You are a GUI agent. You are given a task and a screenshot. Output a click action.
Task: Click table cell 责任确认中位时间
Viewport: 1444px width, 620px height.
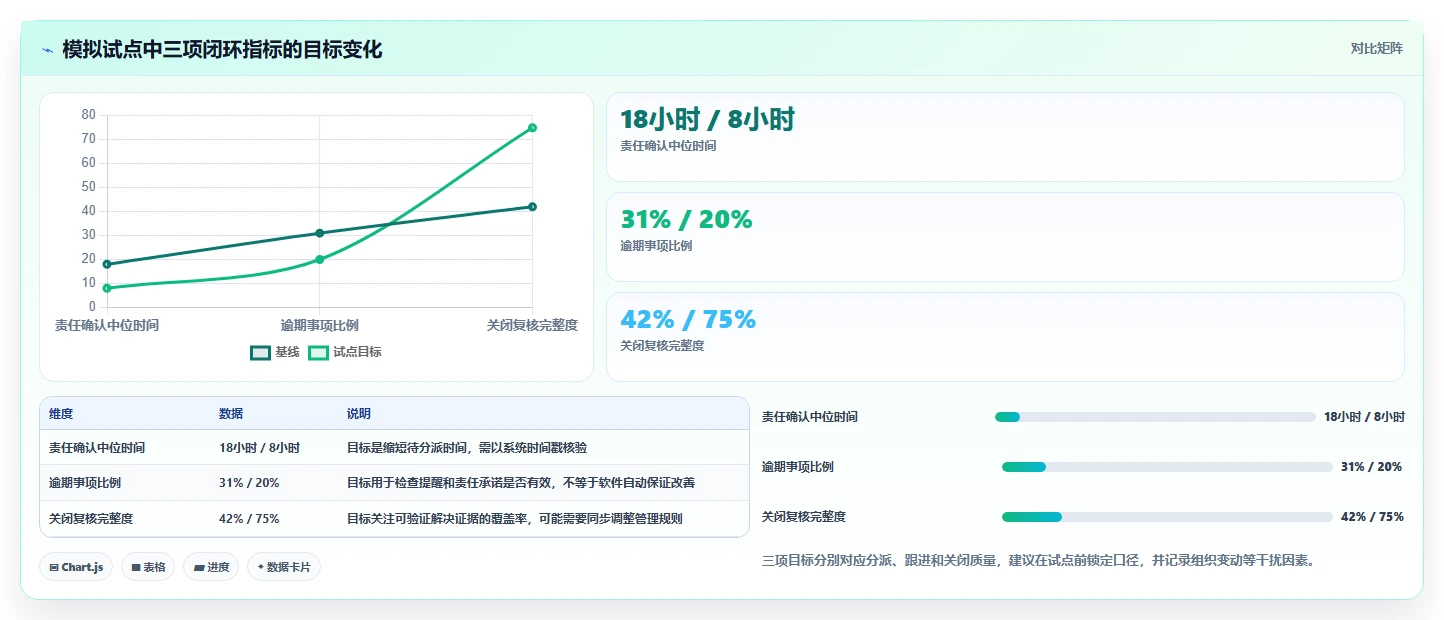[97, 448]
